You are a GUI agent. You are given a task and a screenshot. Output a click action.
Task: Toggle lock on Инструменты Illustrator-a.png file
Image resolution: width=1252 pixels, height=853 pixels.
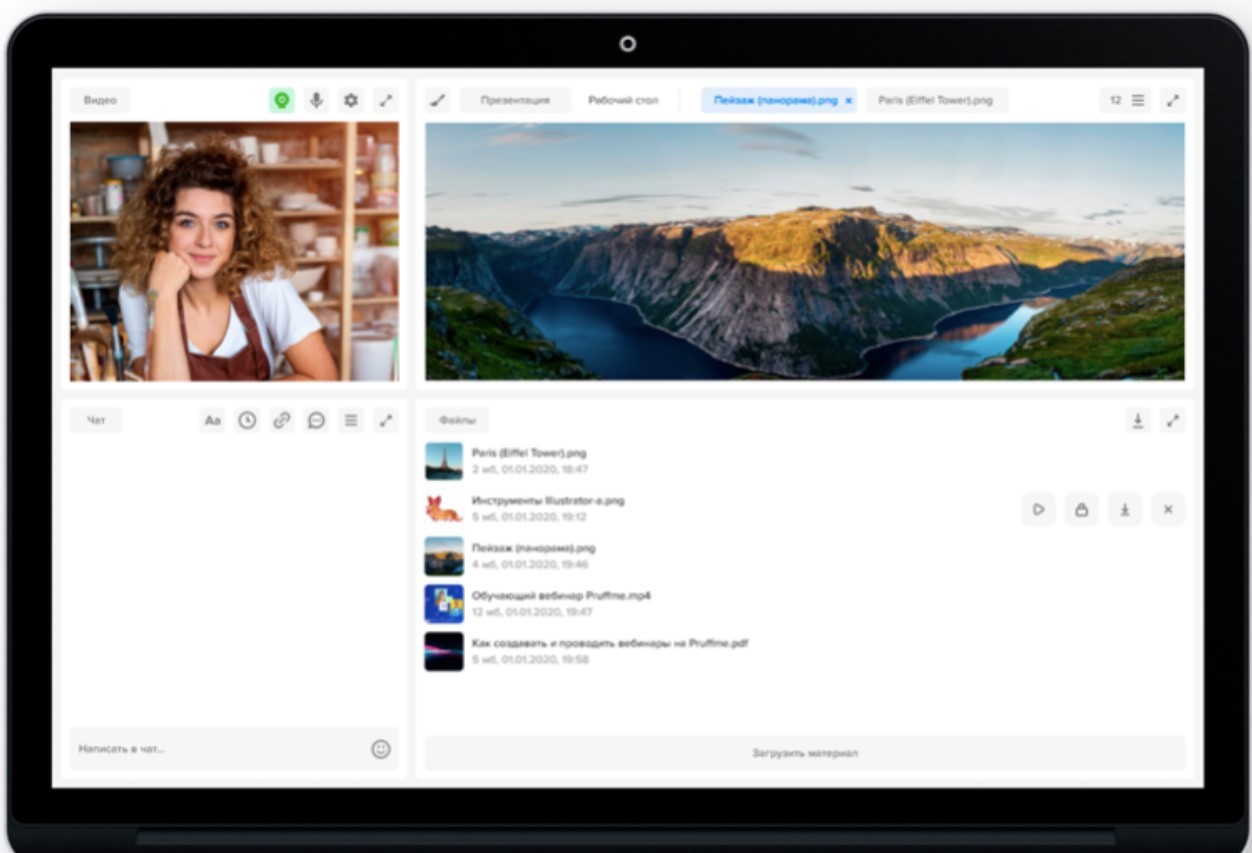tap(1081, 509)
